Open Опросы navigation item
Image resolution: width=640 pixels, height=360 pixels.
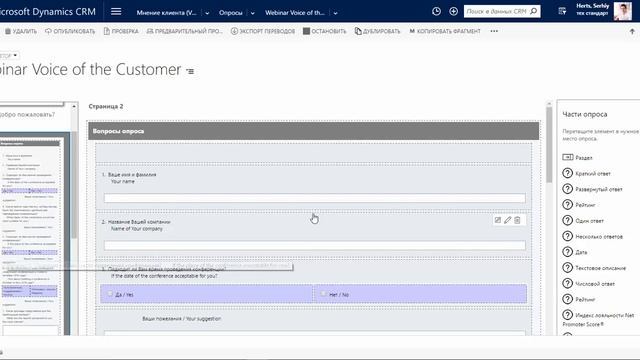[231, 13]
